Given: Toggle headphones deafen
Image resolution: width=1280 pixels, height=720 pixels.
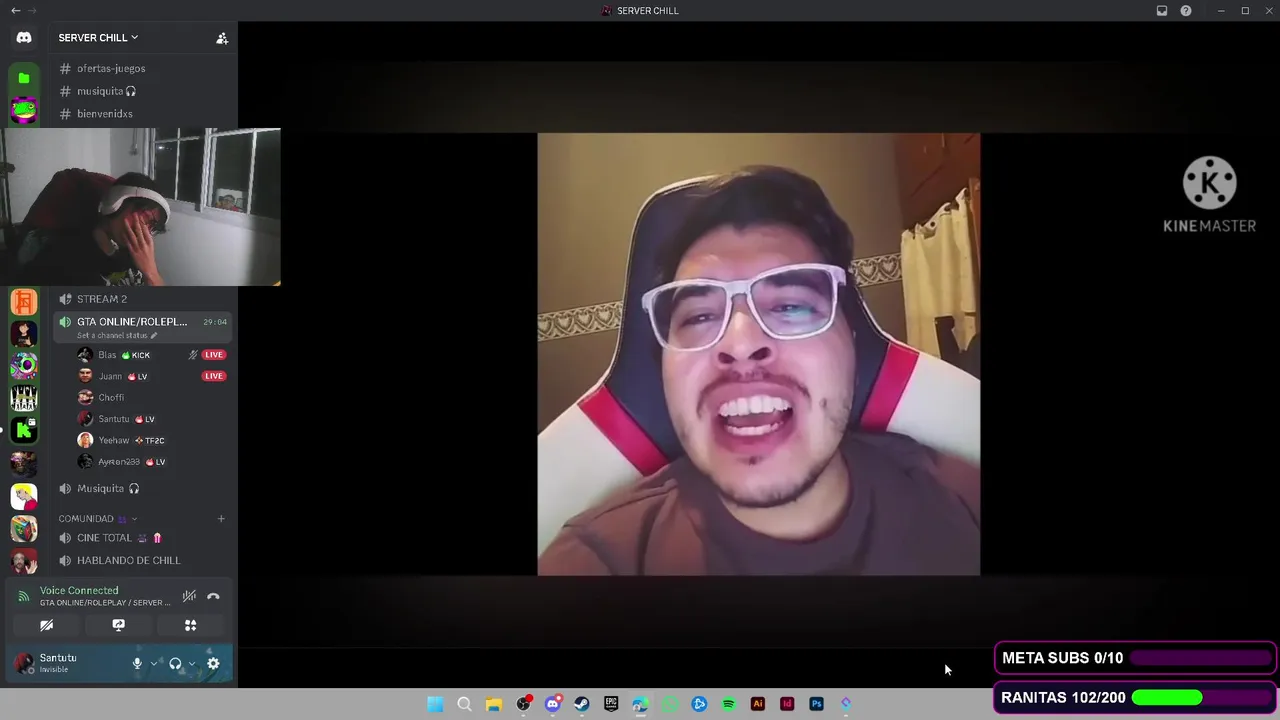Looking at the screenshot, I should point(175,663).
